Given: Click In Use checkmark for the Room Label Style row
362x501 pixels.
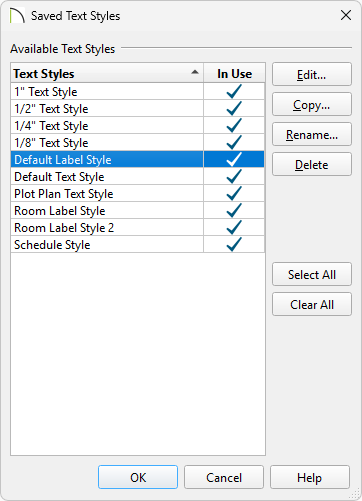Looking at the screenshot, I should point(234,210).
